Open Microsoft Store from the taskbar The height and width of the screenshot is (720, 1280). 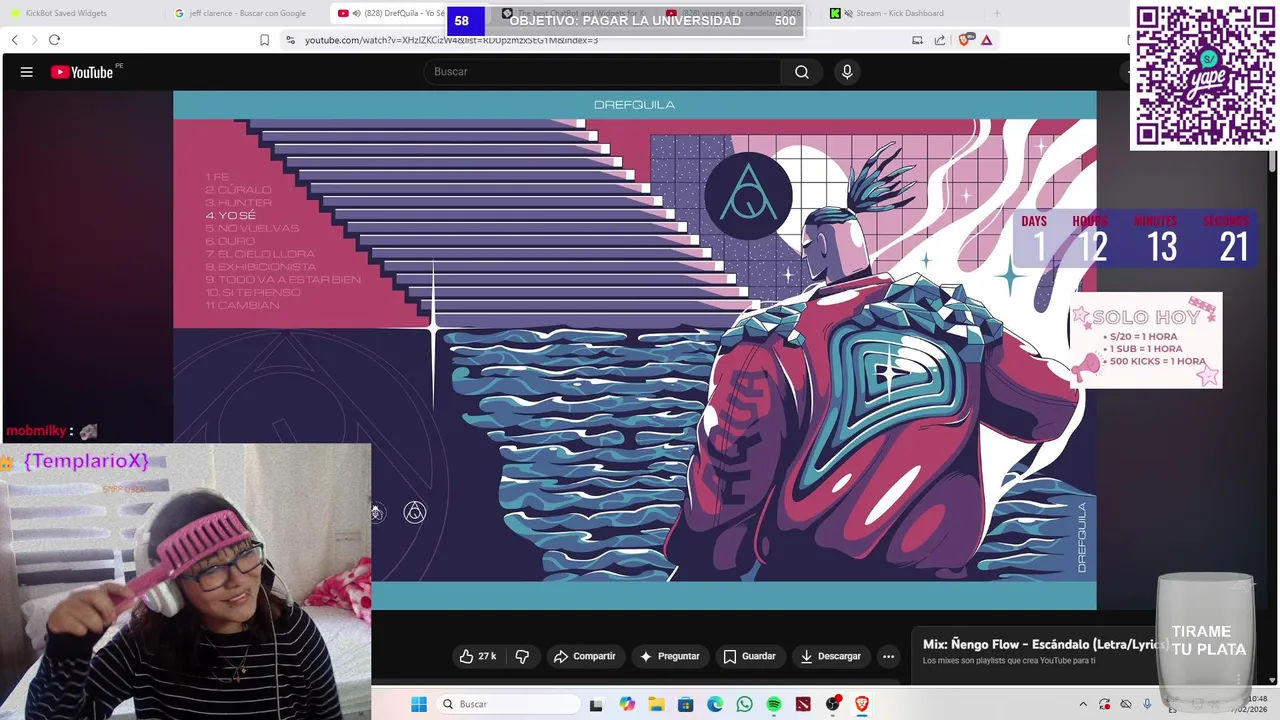click(x=685, y=704)
